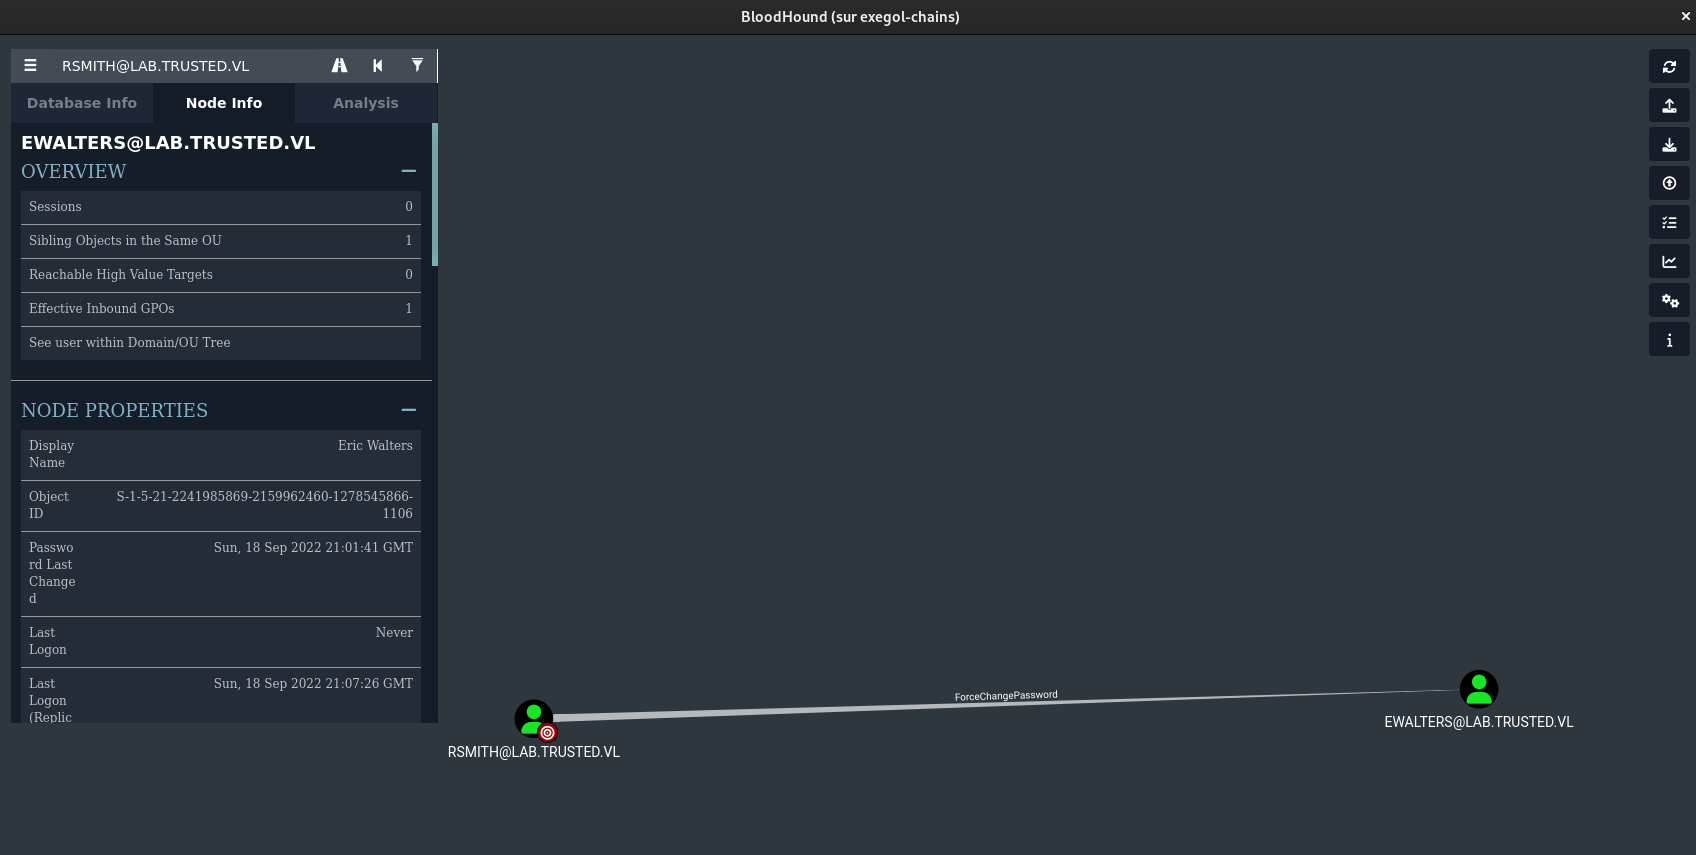Click the Last Logon value Never
The width and height of the screenshot is (1696, 855).
coord(394,633)
